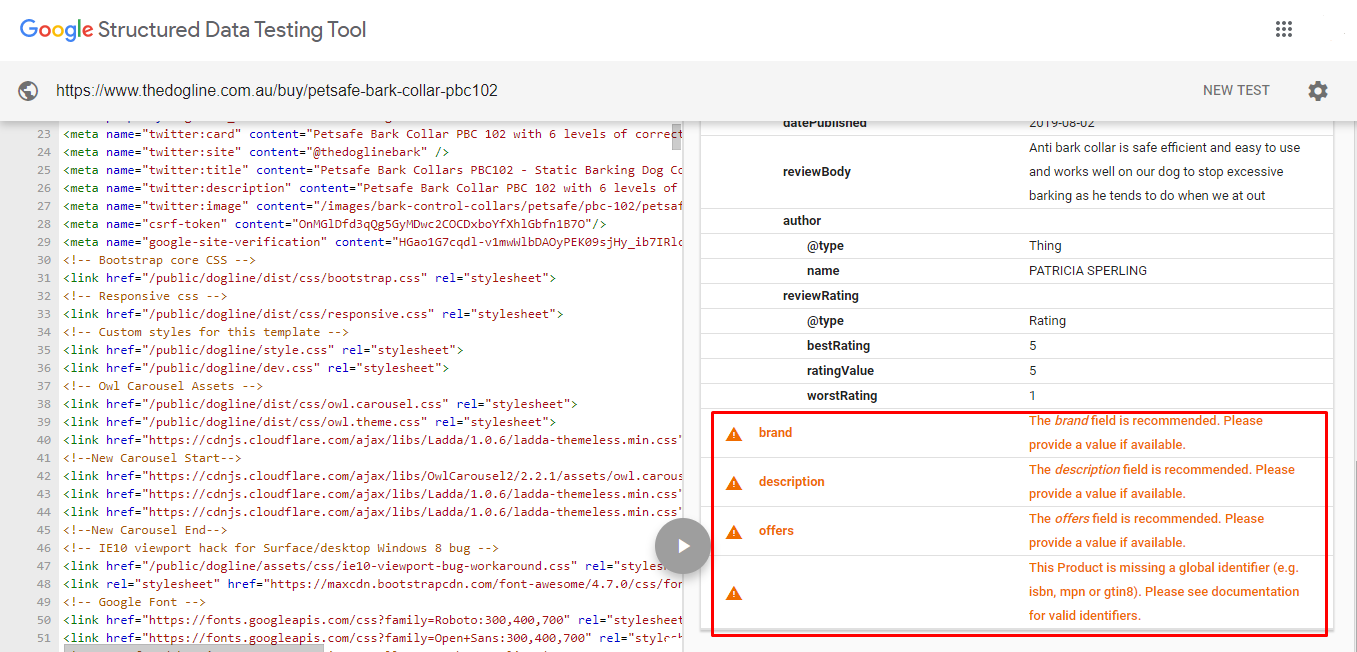Click the Rating type value

coord(1047,321)
